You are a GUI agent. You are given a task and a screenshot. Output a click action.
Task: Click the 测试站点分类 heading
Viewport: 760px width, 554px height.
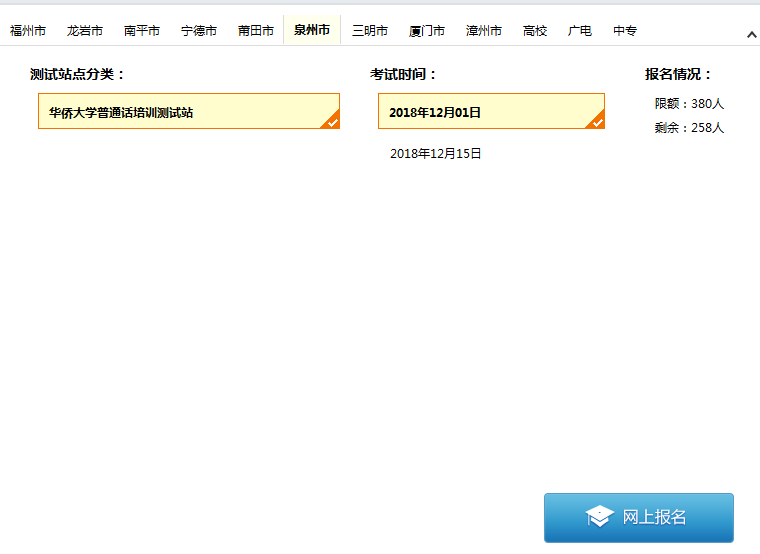click(78, 74)
